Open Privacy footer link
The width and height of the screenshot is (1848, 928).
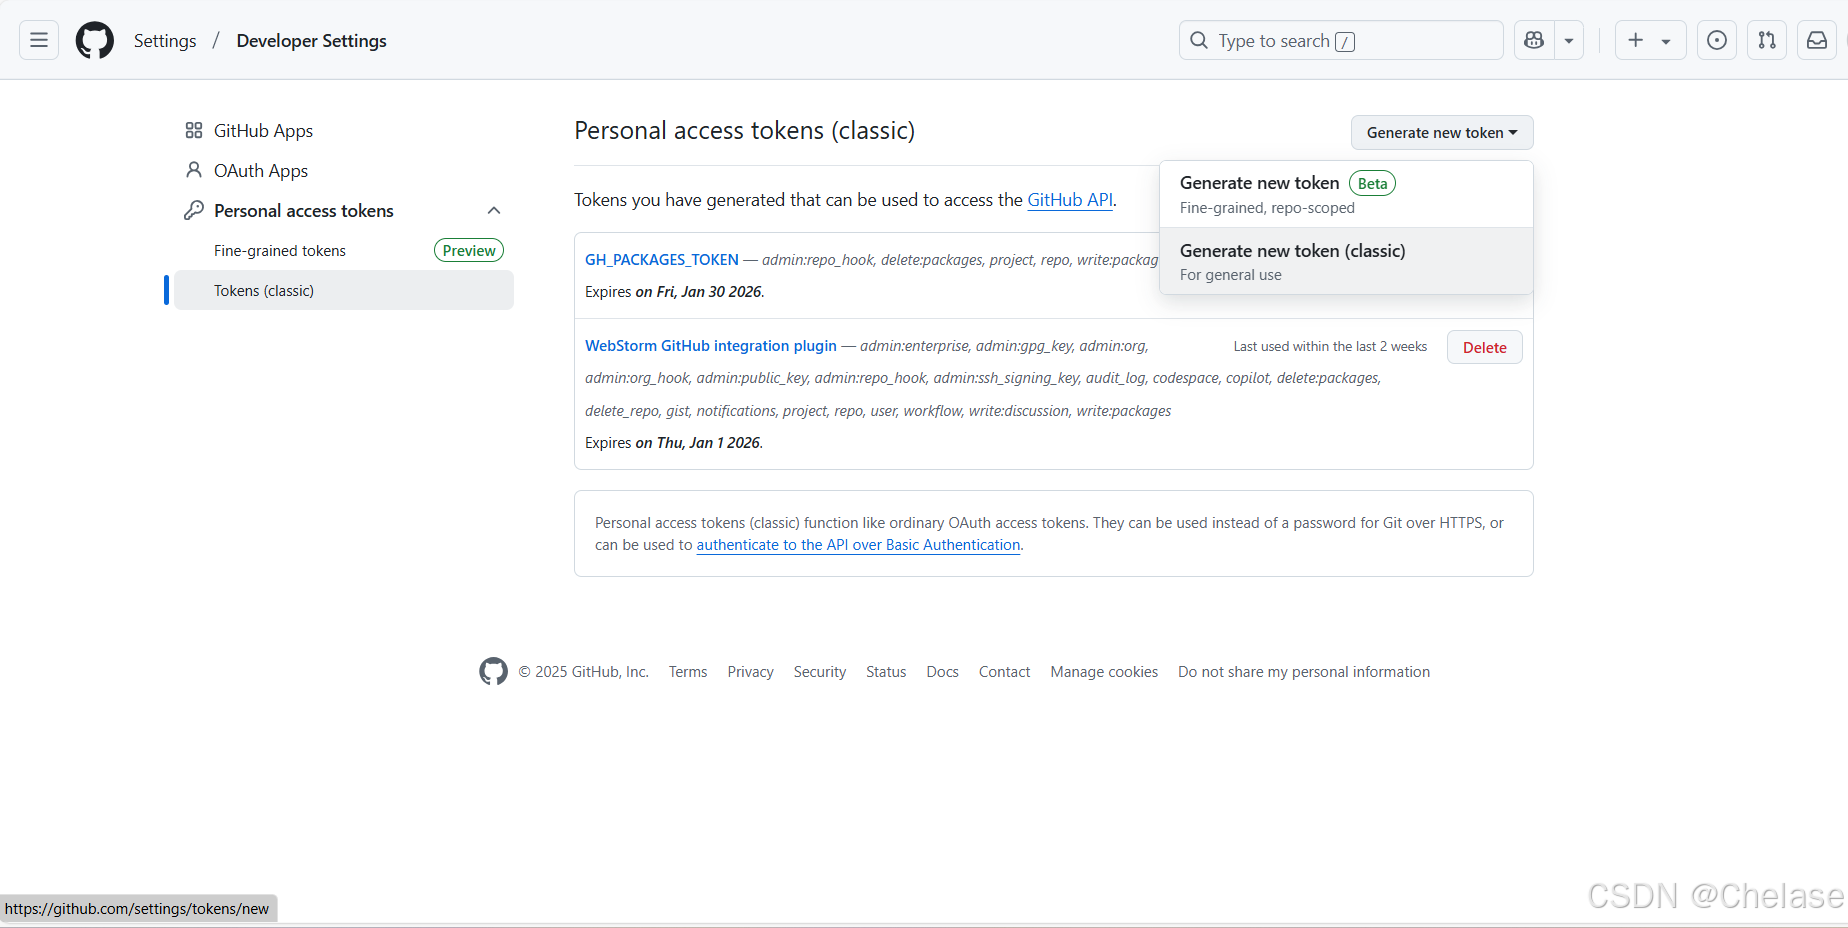(751, 672)
